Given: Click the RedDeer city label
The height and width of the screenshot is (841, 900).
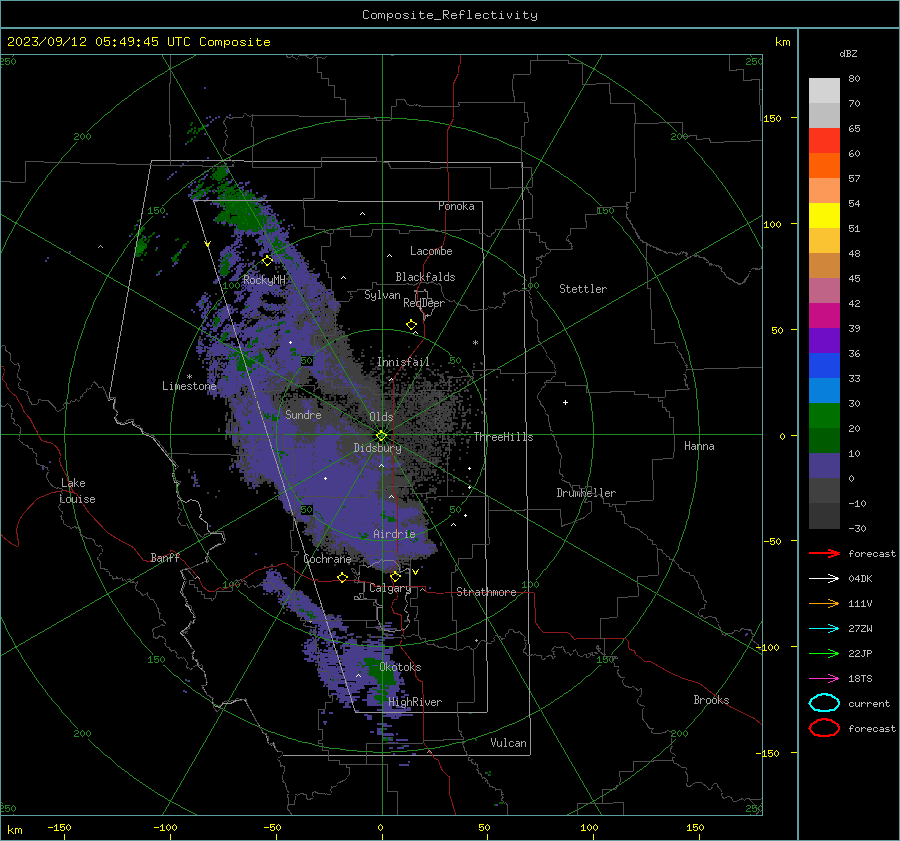Looking at the screenshot, I should 424,303.
